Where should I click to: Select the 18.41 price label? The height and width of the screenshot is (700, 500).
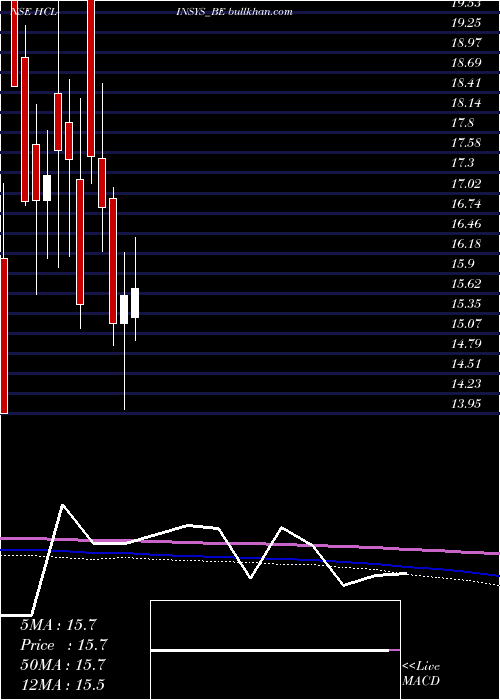click(x=466, y=83)
